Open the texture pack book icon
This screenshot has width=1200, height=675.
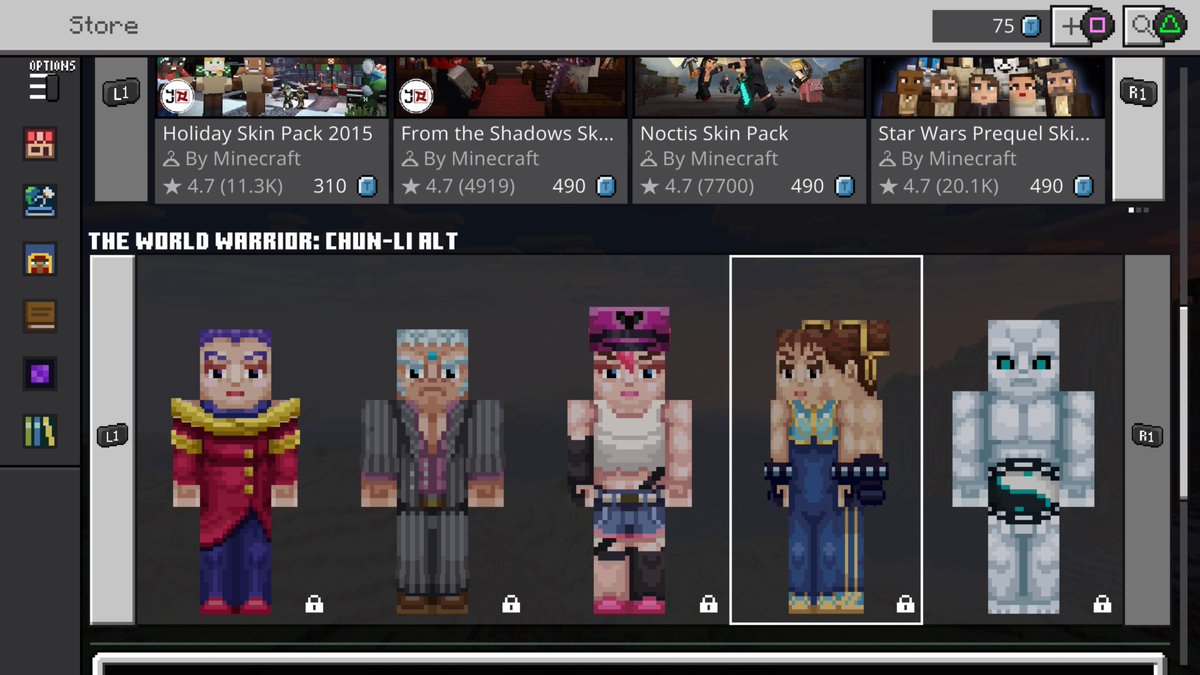[40, 317]
